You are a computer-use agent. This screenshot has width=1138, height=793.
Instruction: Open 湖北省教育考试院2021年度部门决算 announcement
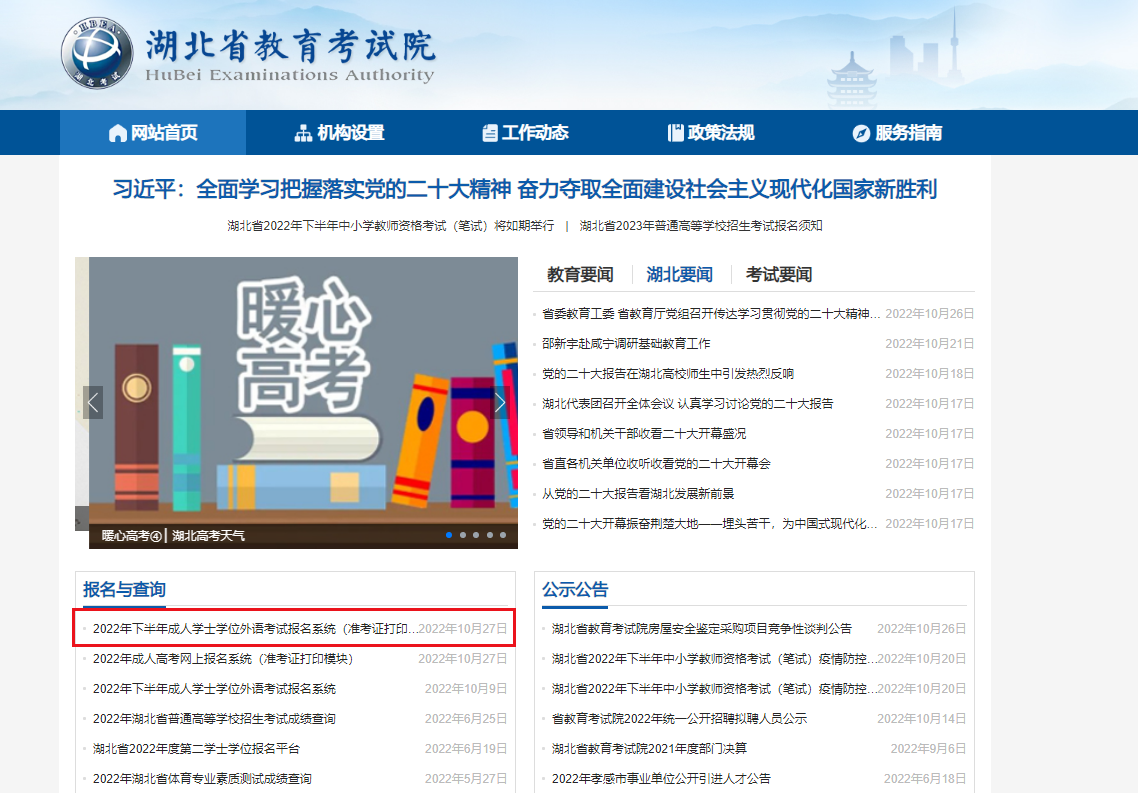pos(649,748)
